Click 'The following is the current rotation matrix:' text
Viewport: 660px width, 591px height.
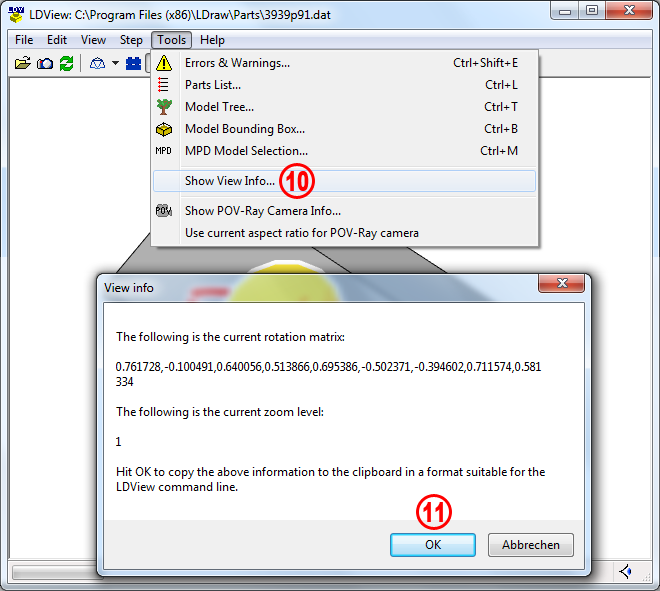(x=230, y=337)
